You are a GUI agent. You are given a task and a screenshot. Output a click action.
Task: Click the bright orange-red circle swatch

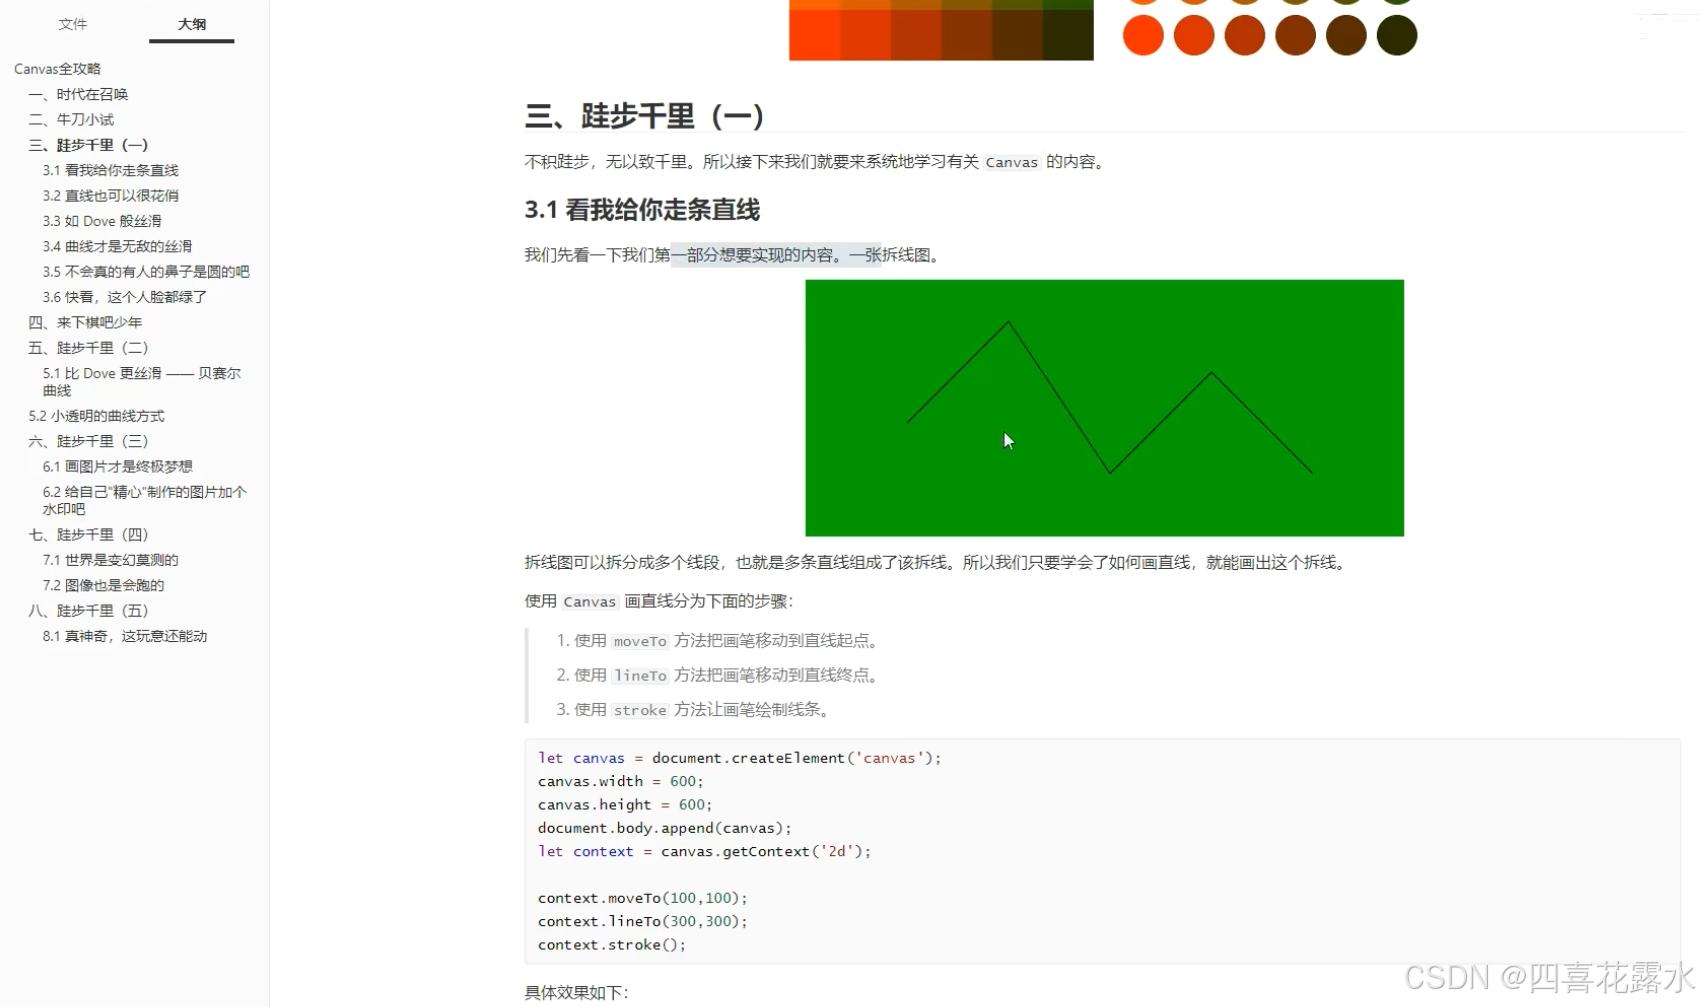pyautogui.click(x=1143, y=35)
